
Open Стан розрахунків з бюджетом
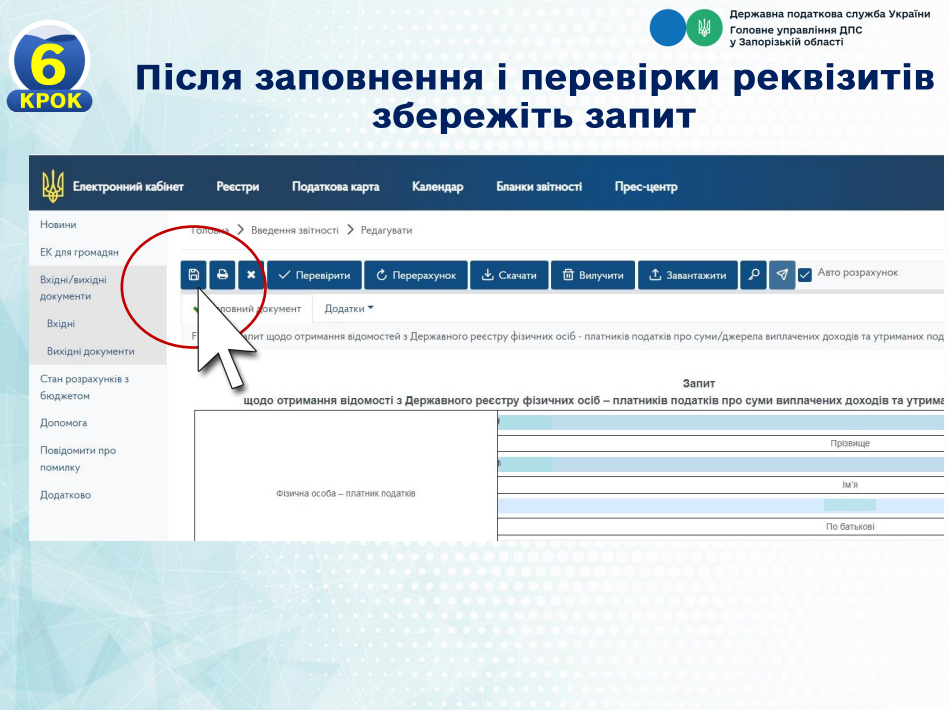[84, 387]
